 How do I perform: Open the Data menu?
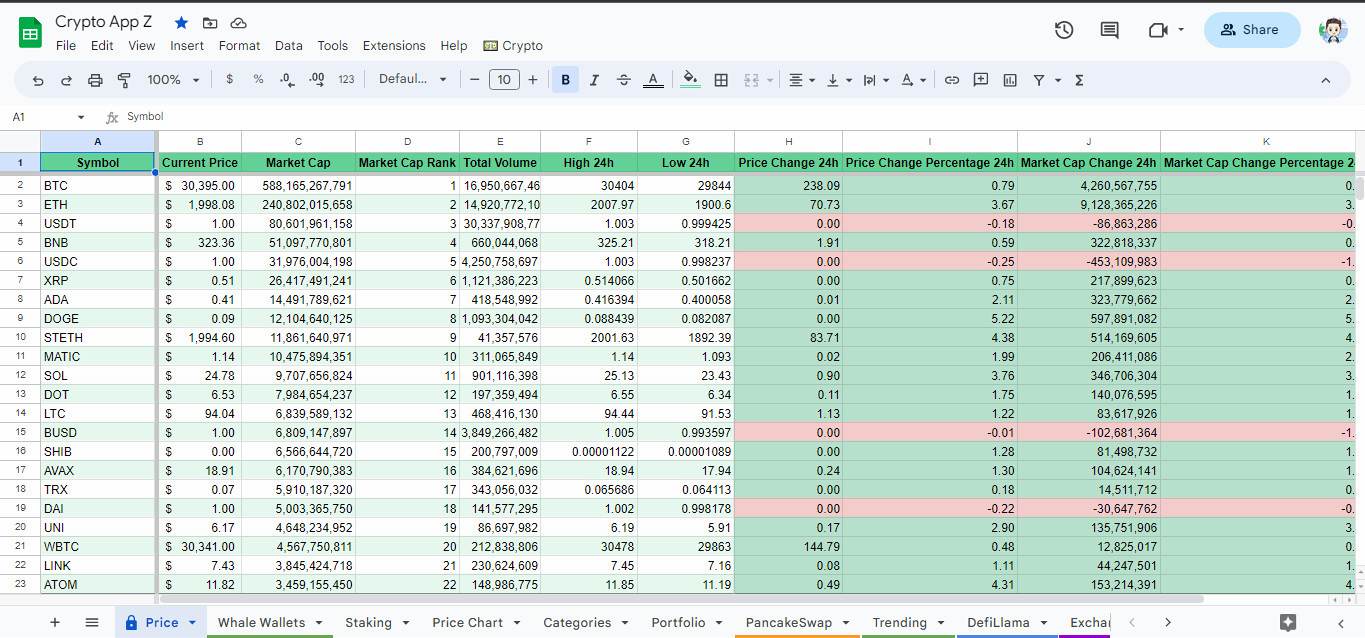tap(289, 45)
